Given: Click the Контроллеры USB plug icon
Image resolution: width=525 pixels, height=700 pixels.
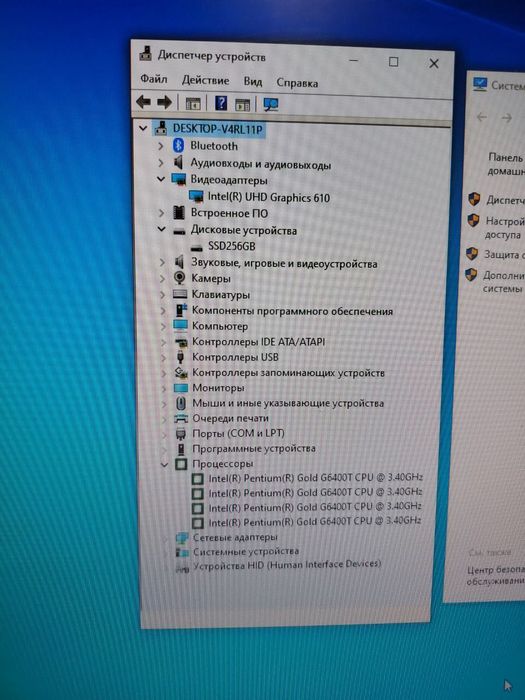Looking at the screenshot, I should click(x=180, y=357).
